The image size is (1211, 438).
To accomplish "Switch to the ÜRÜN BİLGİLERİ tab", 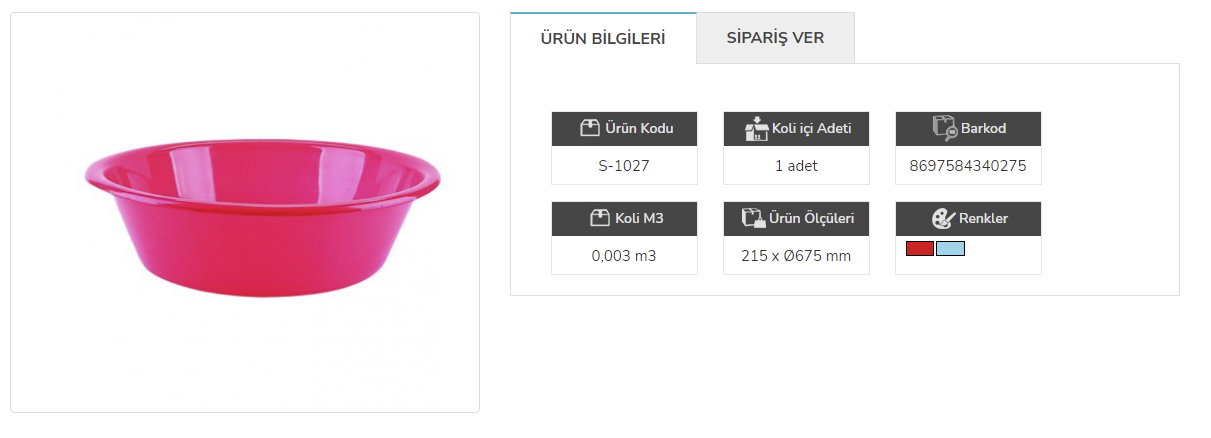I will coord(602,38).
